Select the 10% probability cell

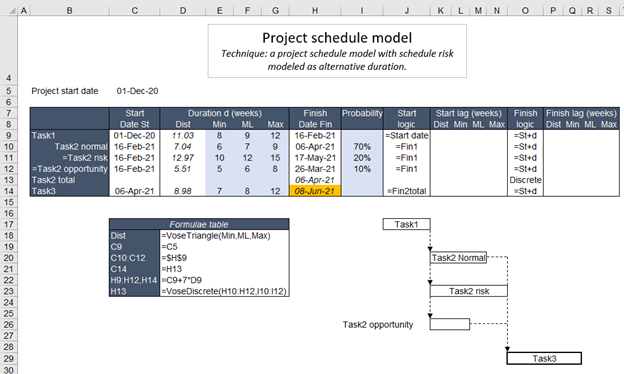pyautogui.click(x=362, y=169)
